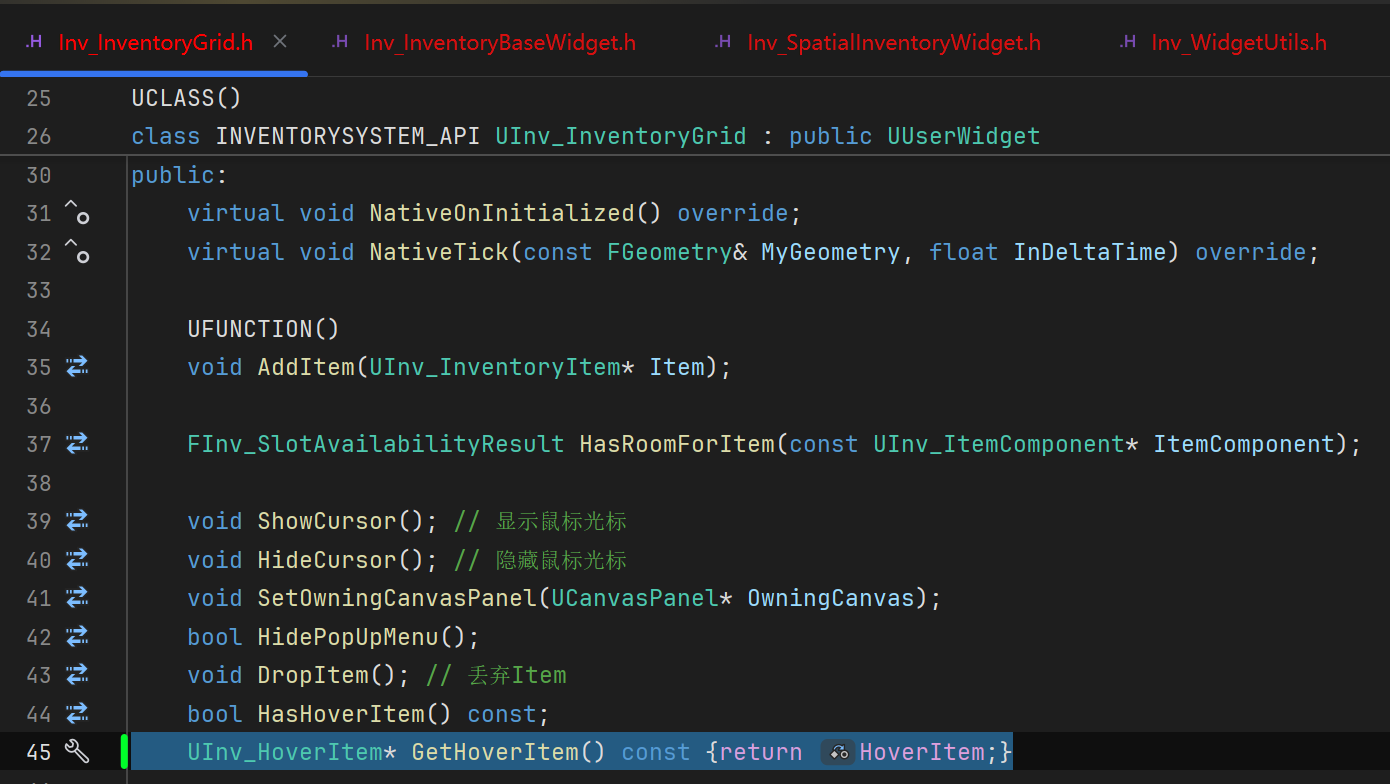Click the MyGeometry parameter name
Image resolution: width=1390 pixels, height=784 pixels.
(831, 252)
